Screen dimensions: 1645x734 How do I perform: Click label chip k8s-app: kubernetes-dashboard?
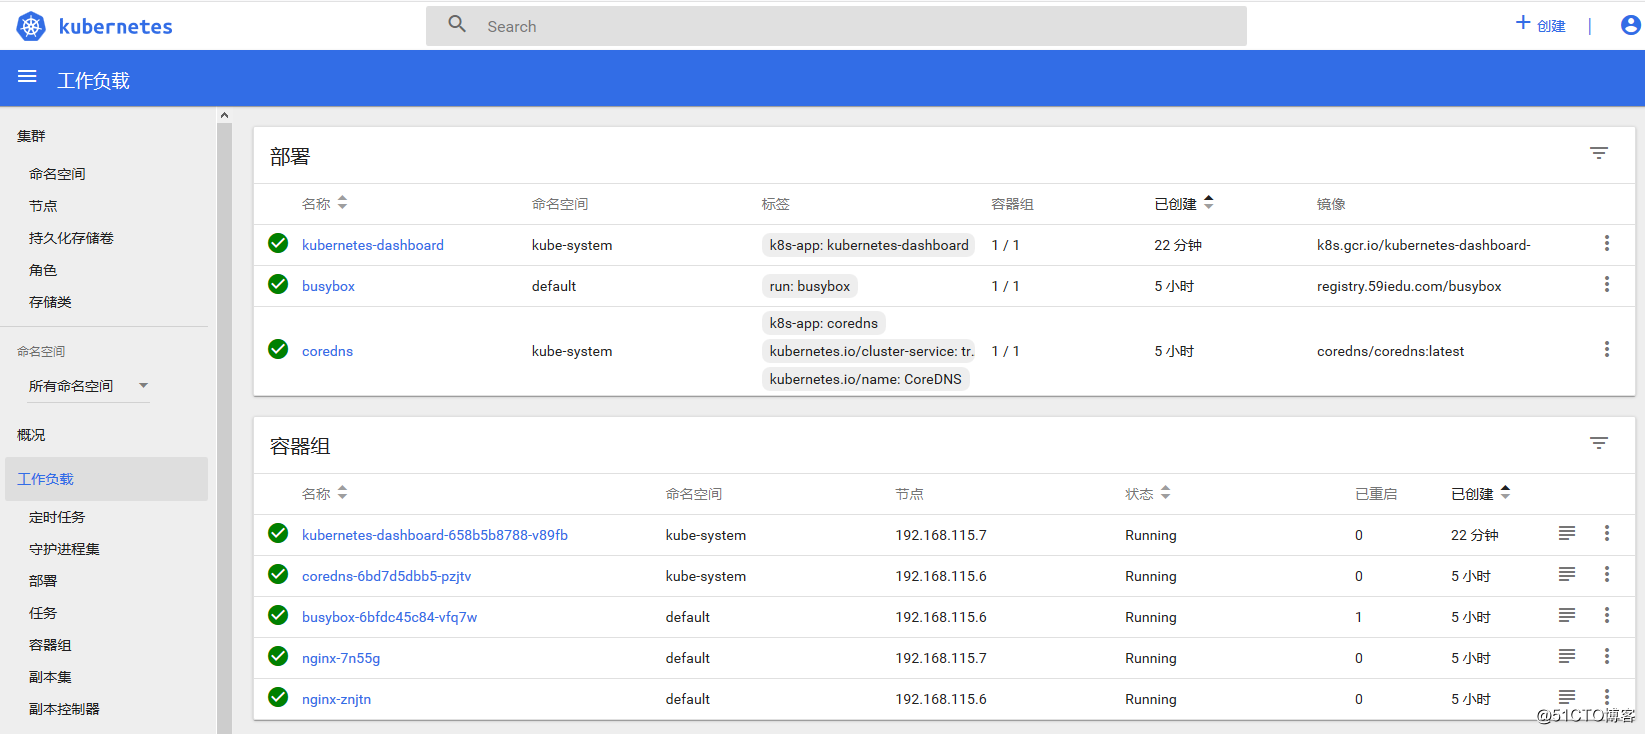869,245
